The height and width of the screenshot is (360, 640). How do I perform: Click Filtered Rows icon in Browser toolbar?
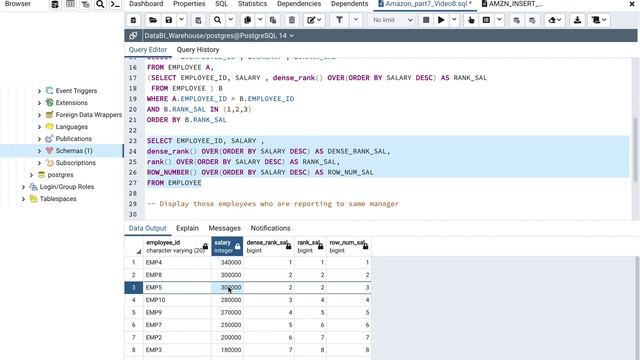85,4
